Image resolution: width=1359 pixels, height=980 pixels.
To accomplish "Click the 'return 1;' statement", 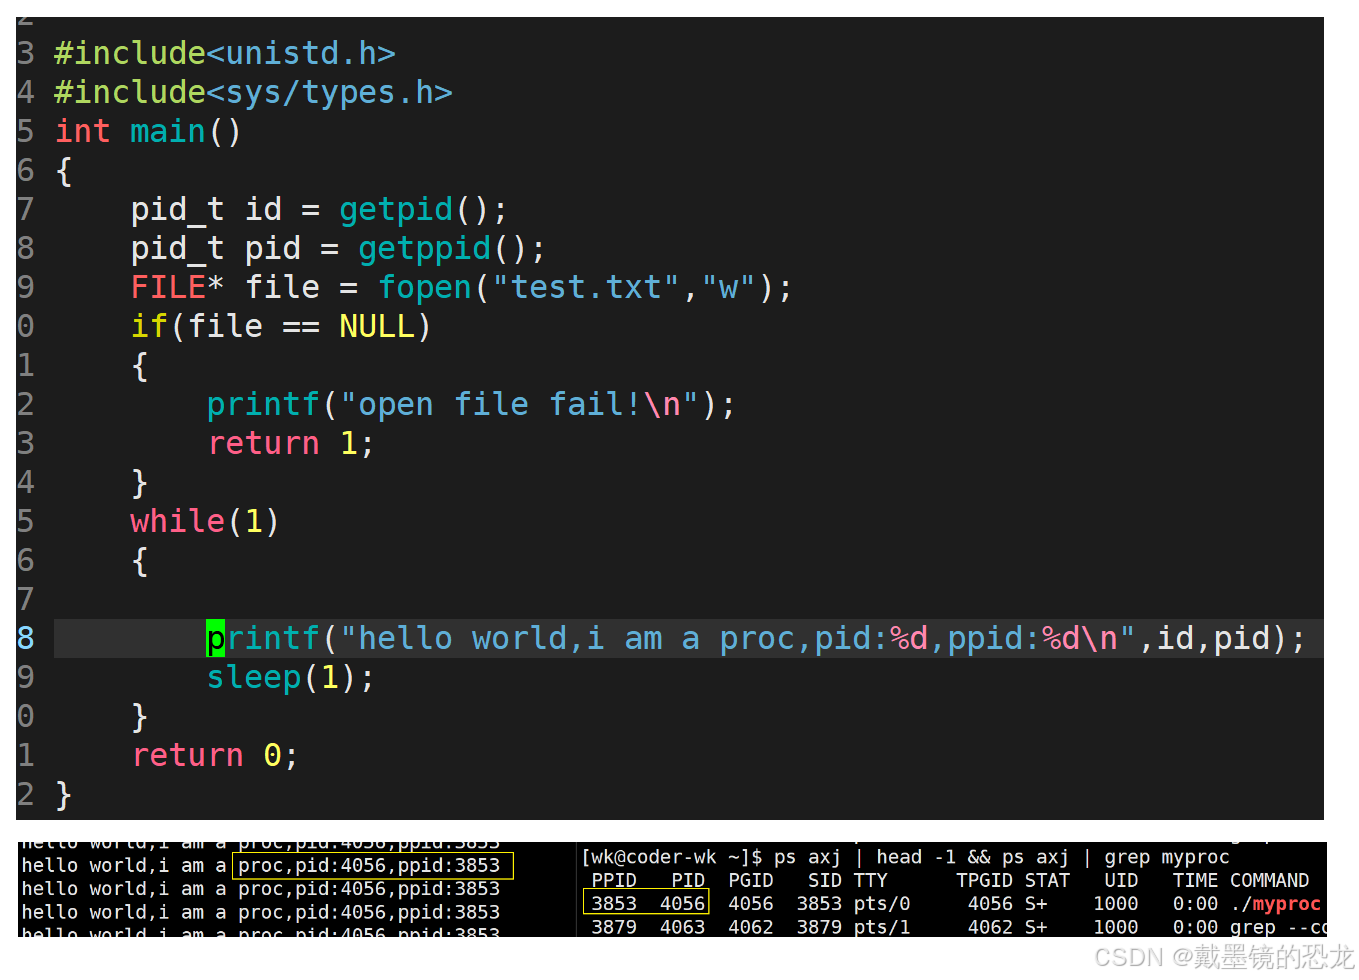I will coord(291,443).
